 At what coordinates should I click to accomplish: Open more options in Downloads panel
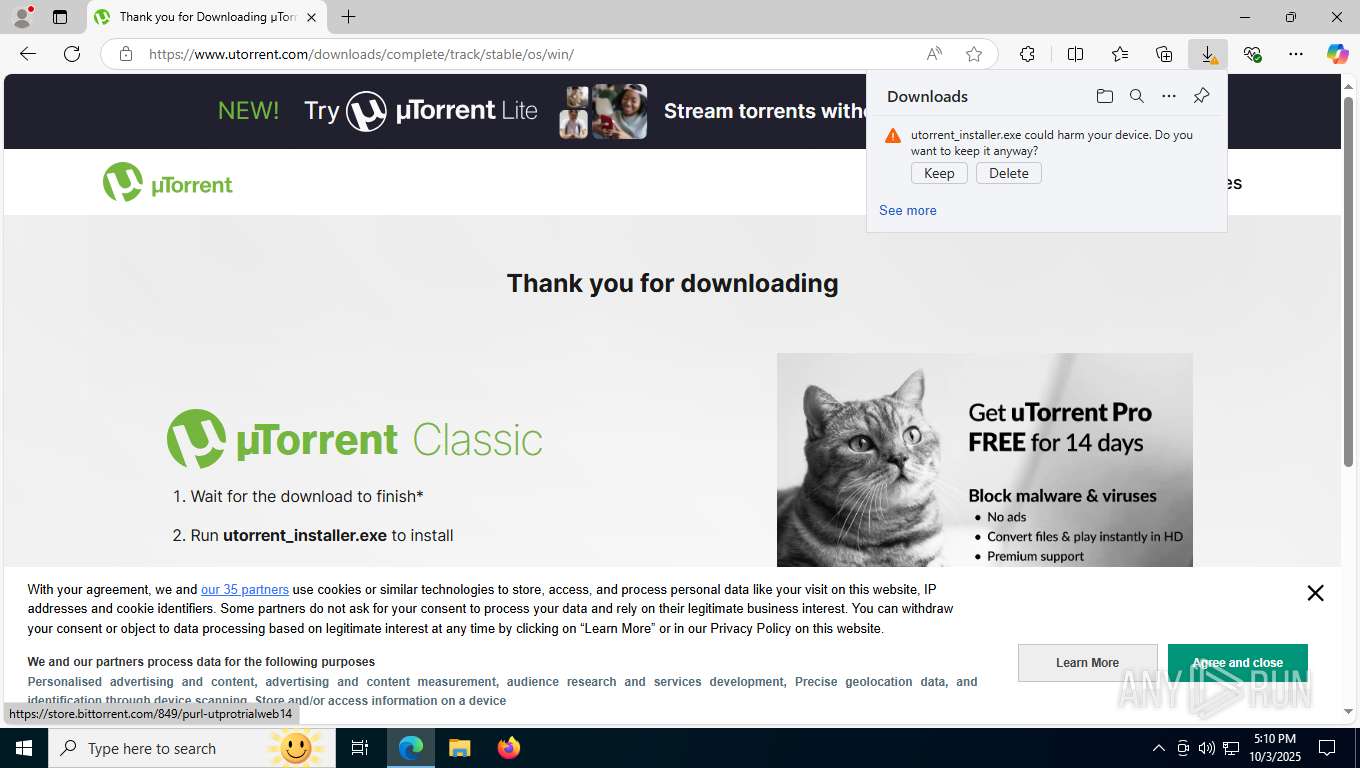coord(1169,96)
